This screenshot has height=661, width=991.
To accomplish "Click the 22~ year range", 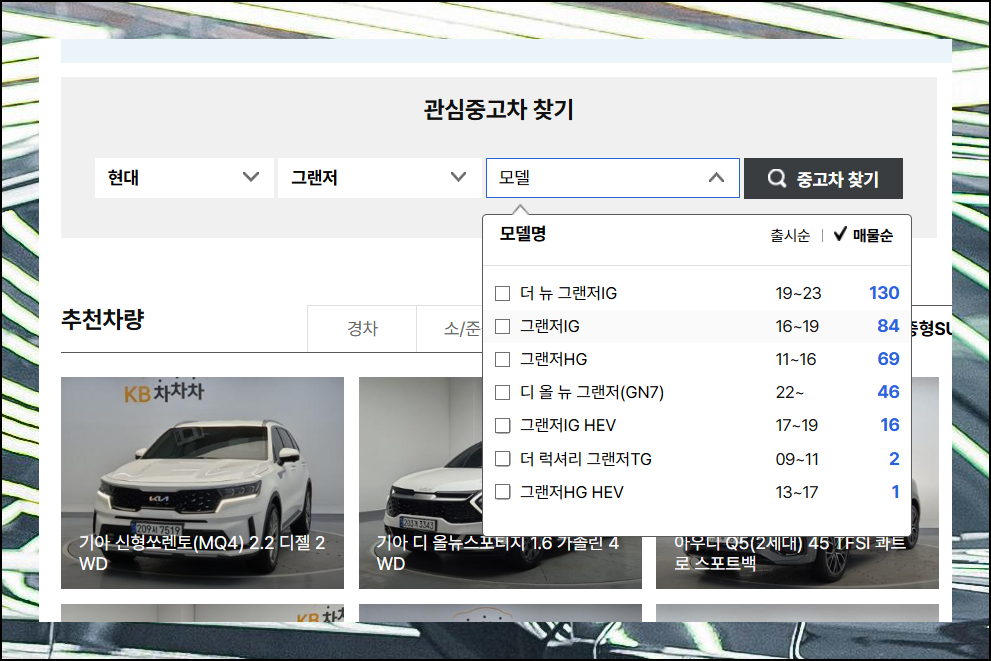I will click(x=789, y=392).
